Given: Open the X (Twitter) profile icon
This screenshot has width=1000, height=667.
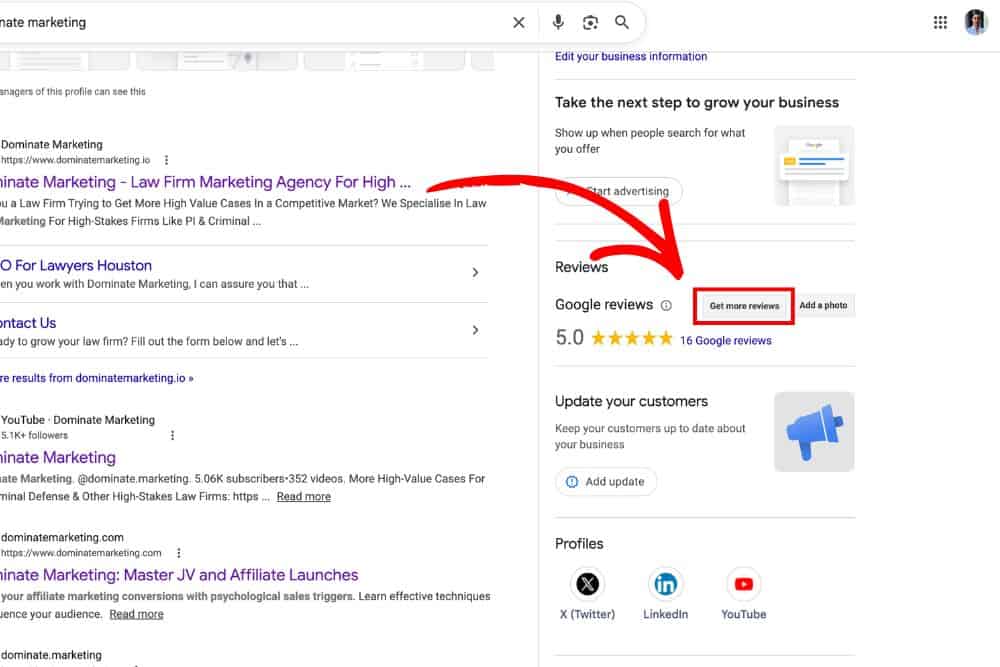Looking at the screenshot, I should (587, 584).
